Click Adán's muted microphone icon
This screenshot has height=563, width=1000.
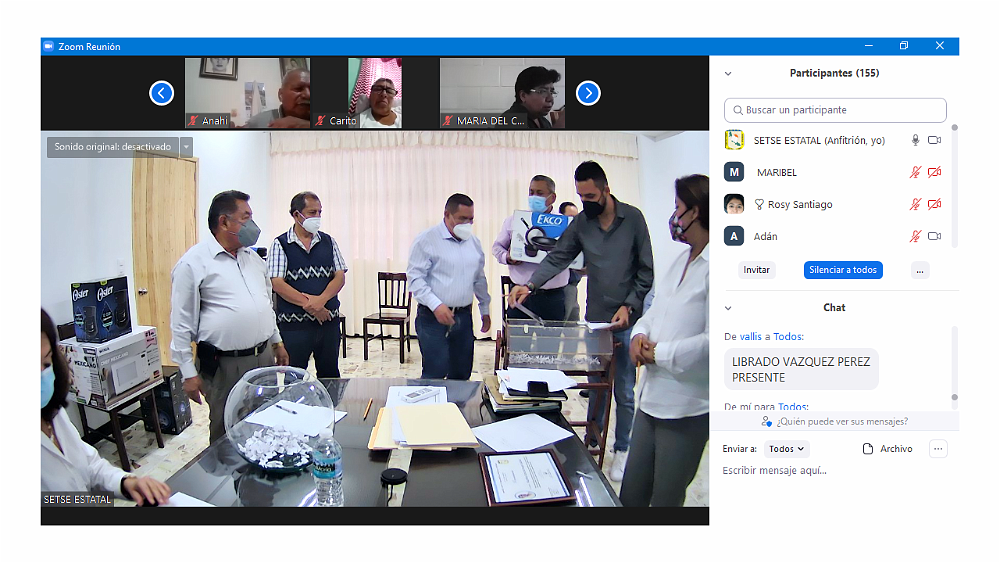914,237
